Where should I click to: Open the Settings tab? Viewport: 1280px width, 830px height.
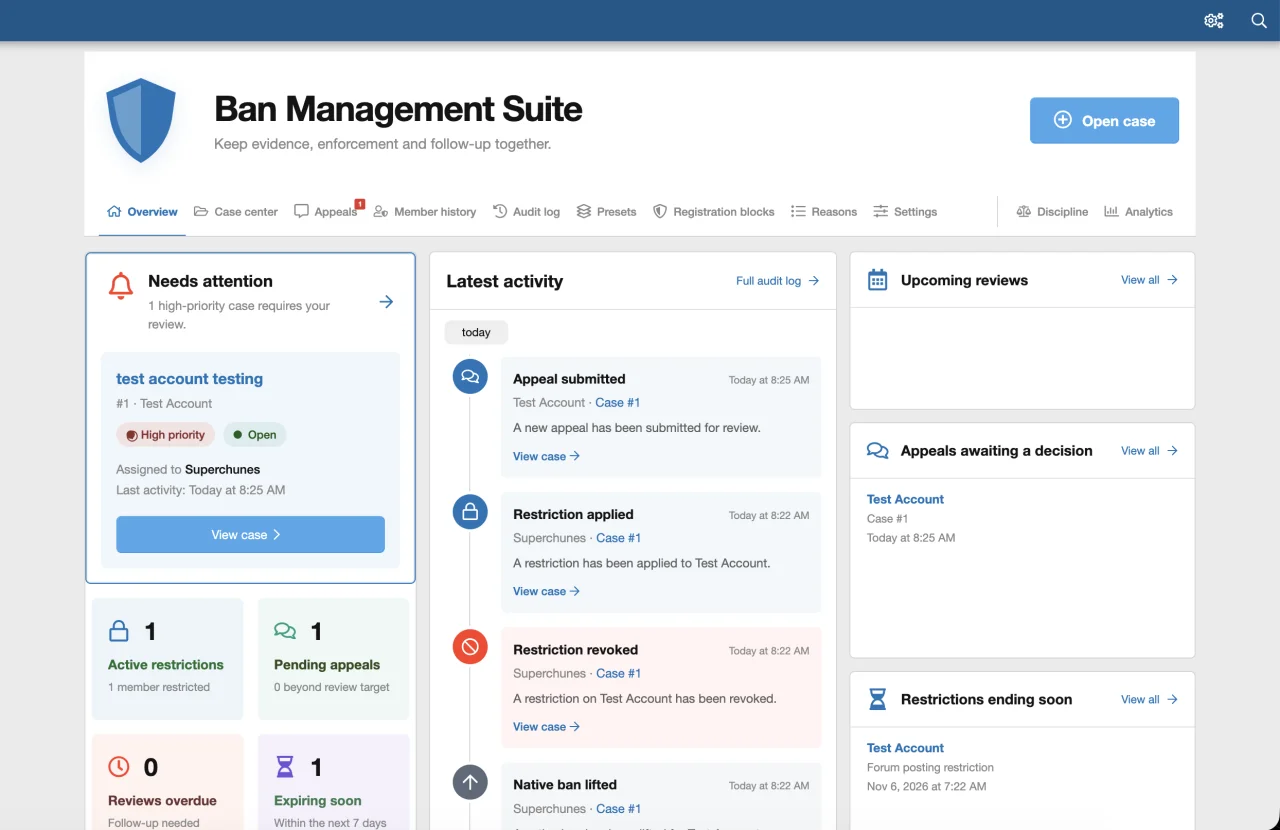pyautogui.click(x=904, y=212)
